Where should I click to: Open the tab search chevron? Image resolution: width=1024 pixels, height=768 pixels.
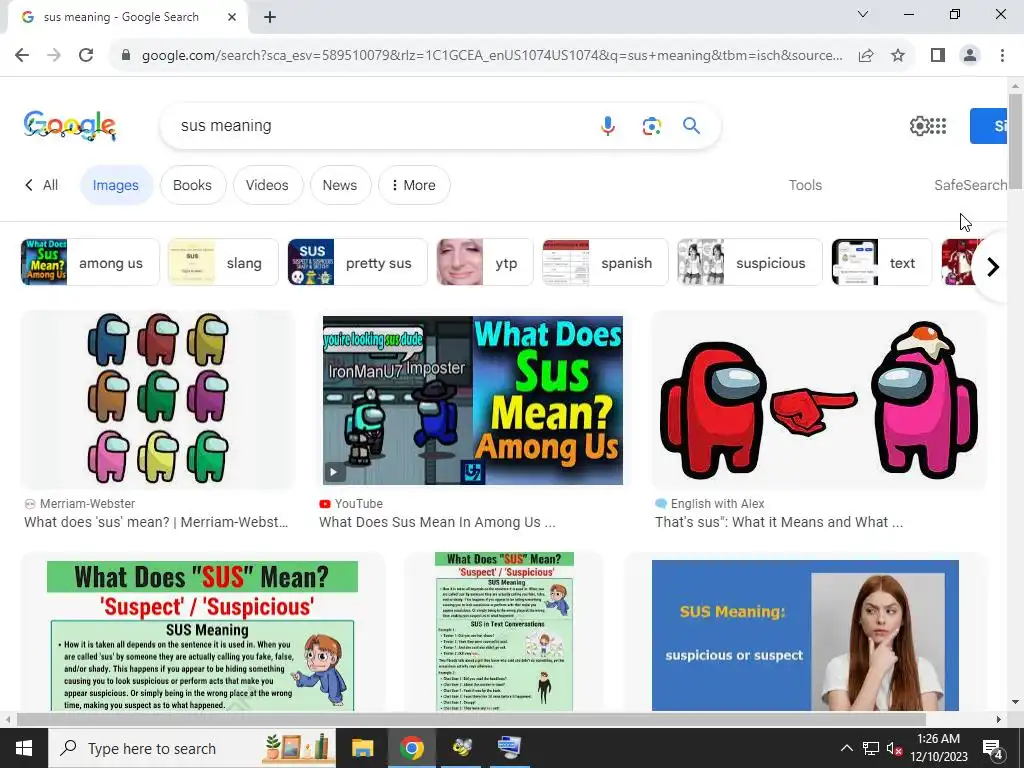(x=863, y=14)
